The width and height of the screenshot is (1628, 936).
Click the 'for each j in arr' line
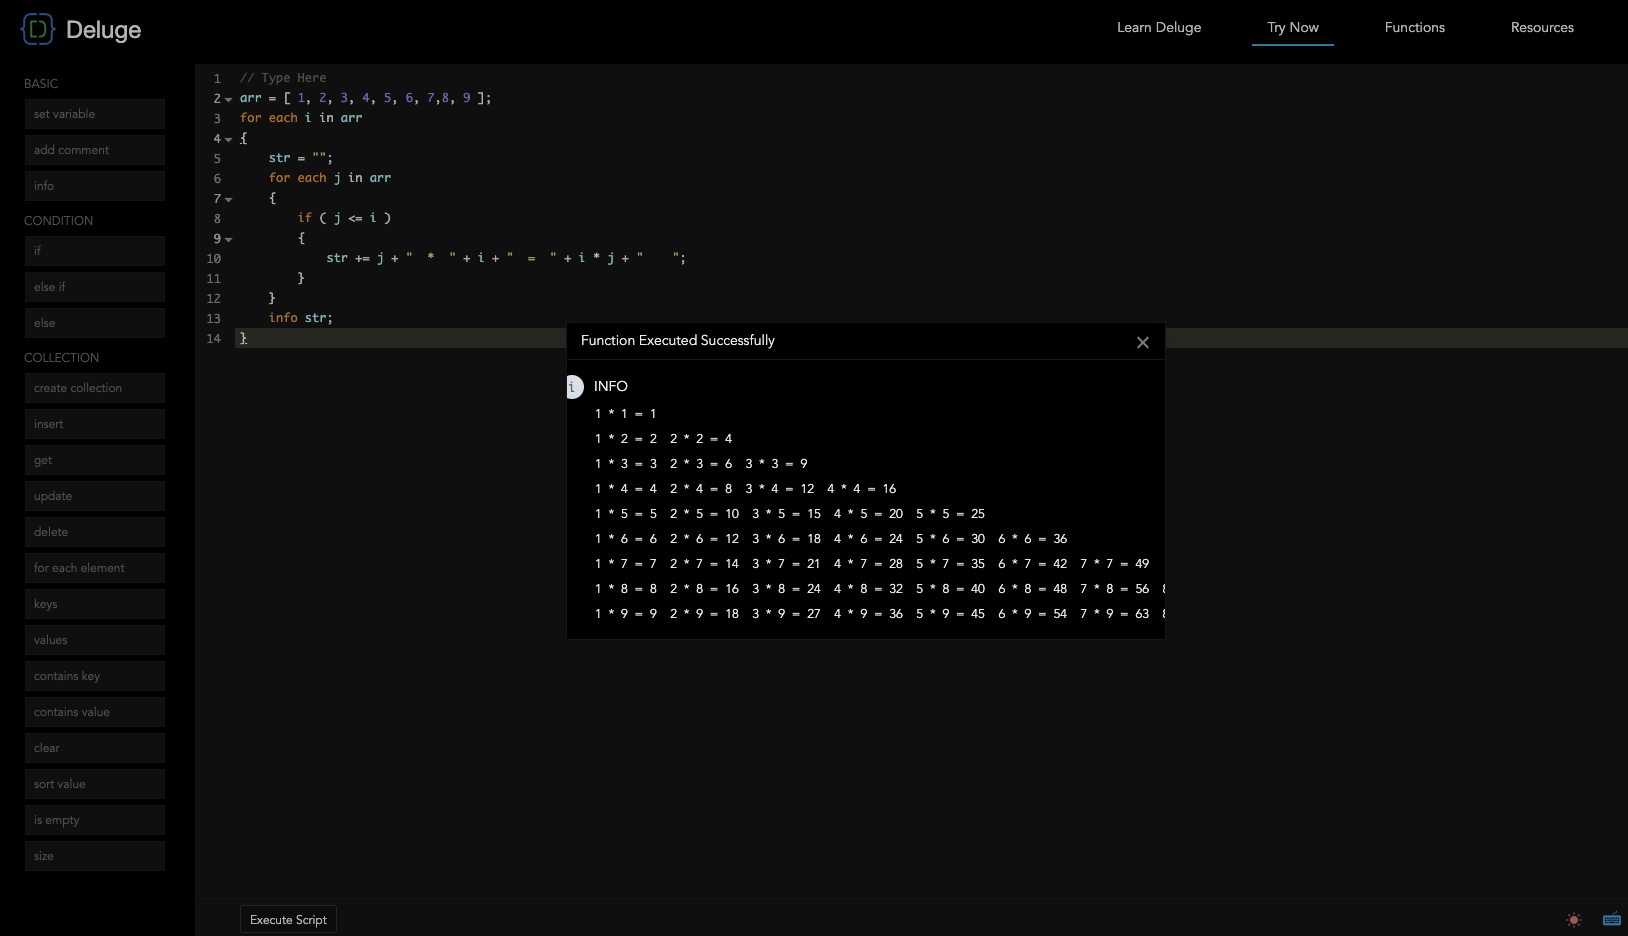(x=330, y=178)
